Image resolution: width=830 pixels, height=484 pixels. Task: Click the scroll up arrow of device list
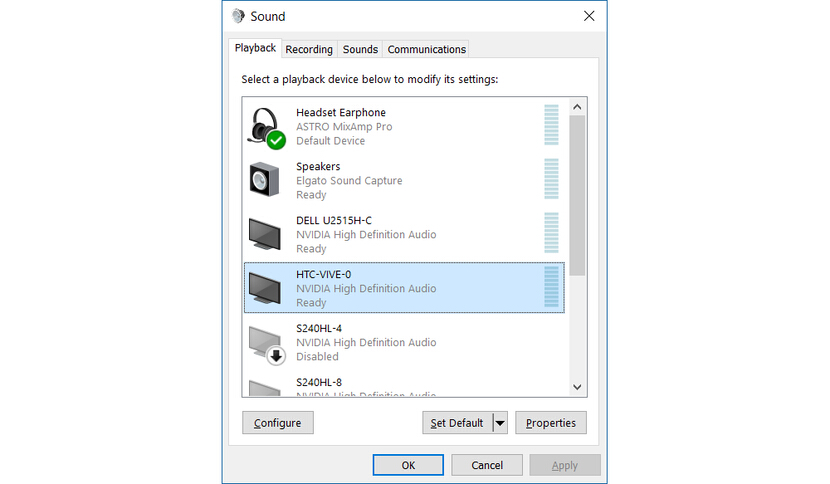point(577,107)
